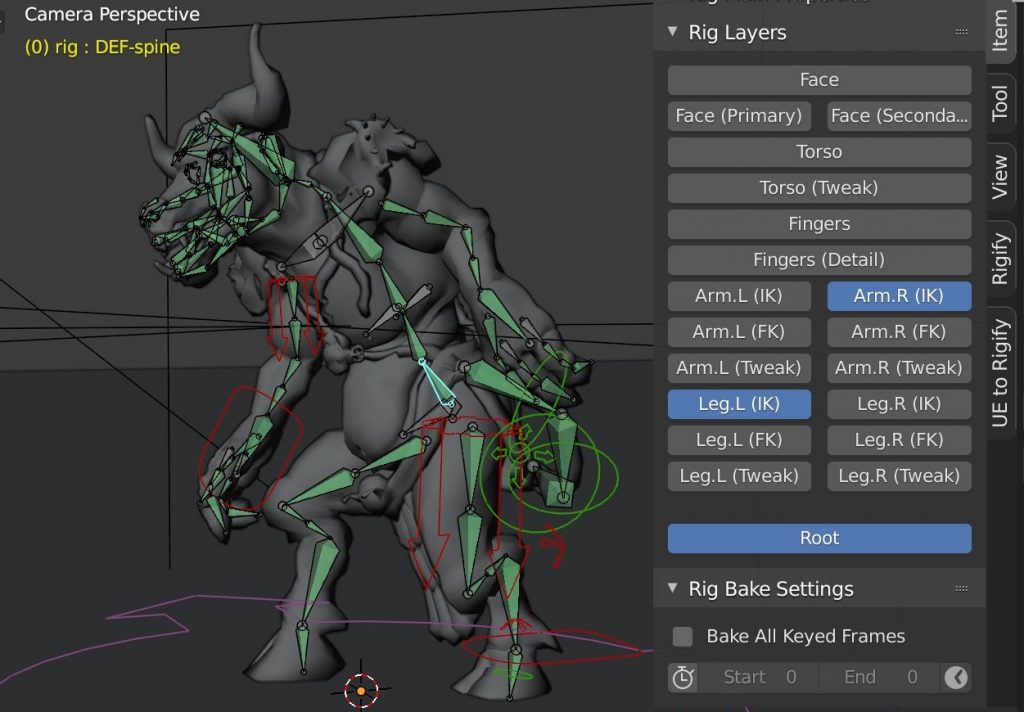Click the clock icon beside Start field
Screen dimensions: 1024x712
[x=682, y=677]
